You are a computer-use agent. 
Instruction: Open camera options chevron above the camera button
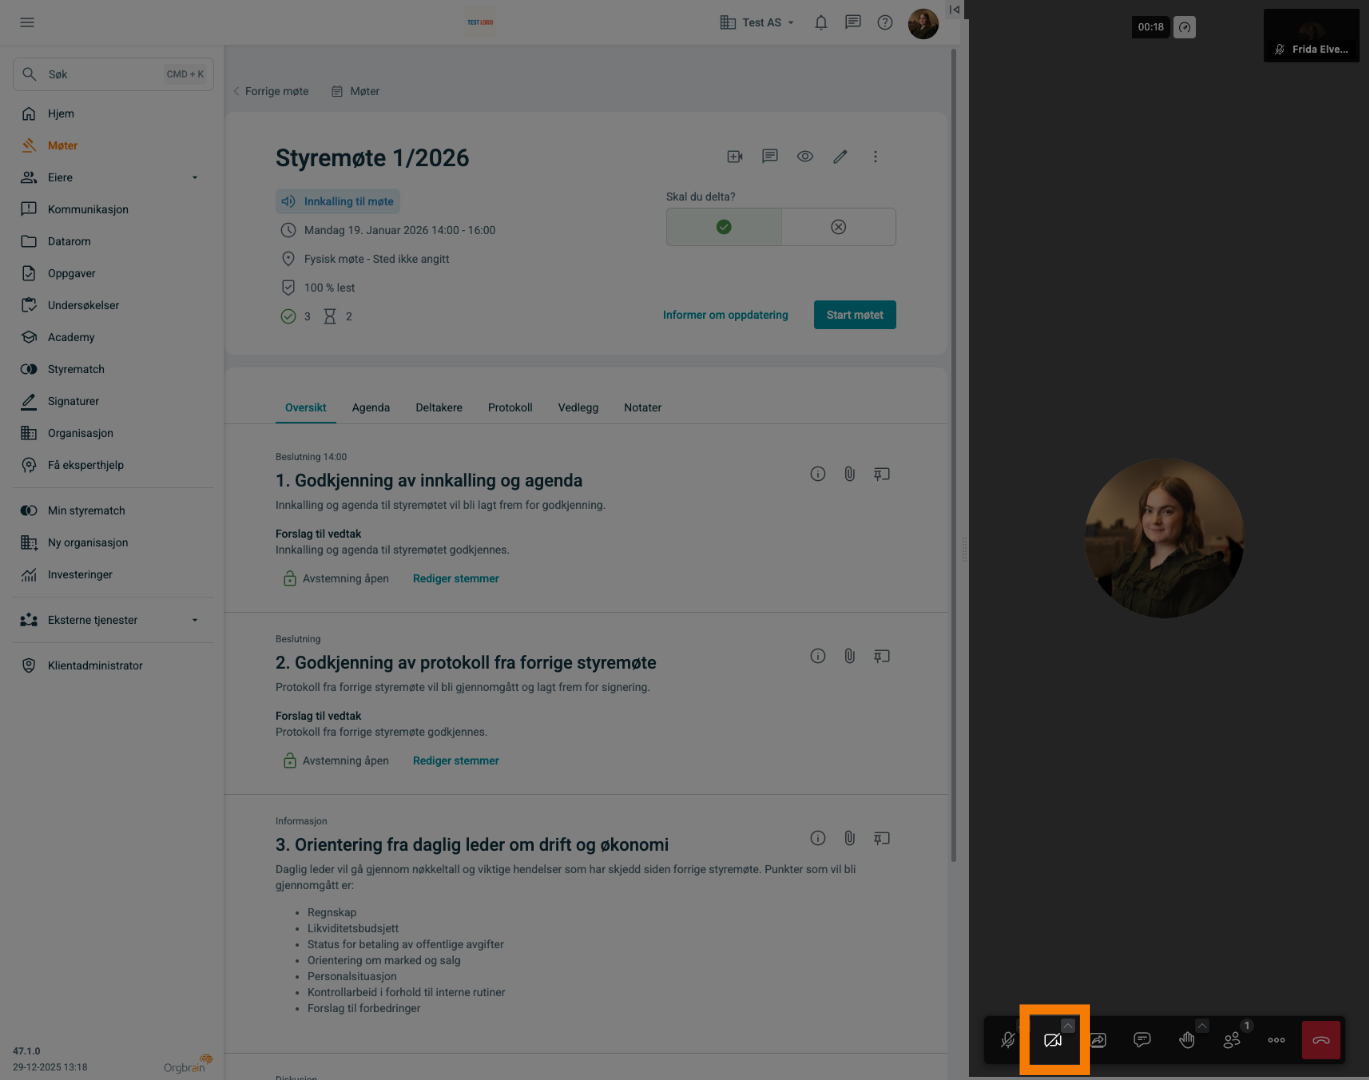tap(1068, 1025)
